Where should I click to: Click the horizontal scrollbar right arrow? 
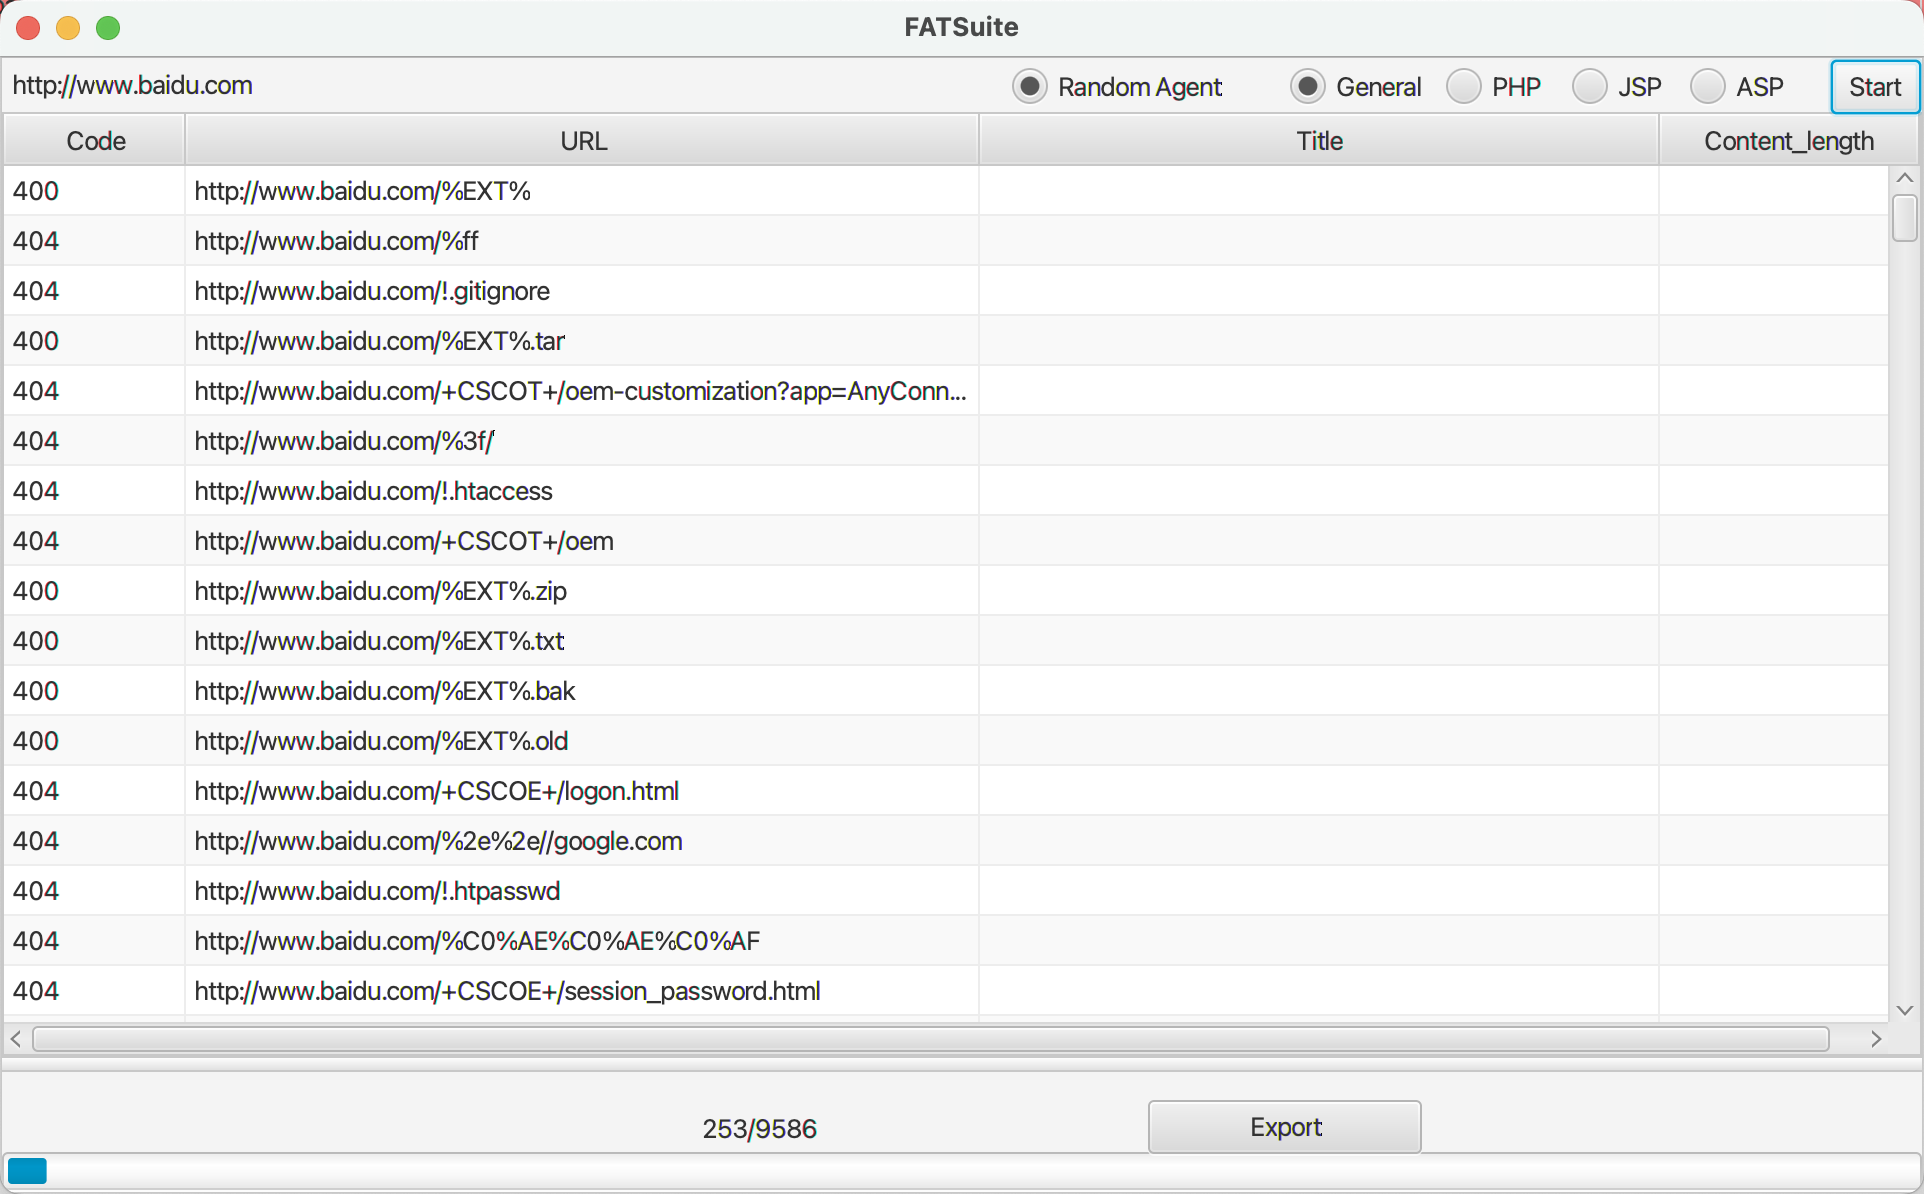click(1876, 1039)
